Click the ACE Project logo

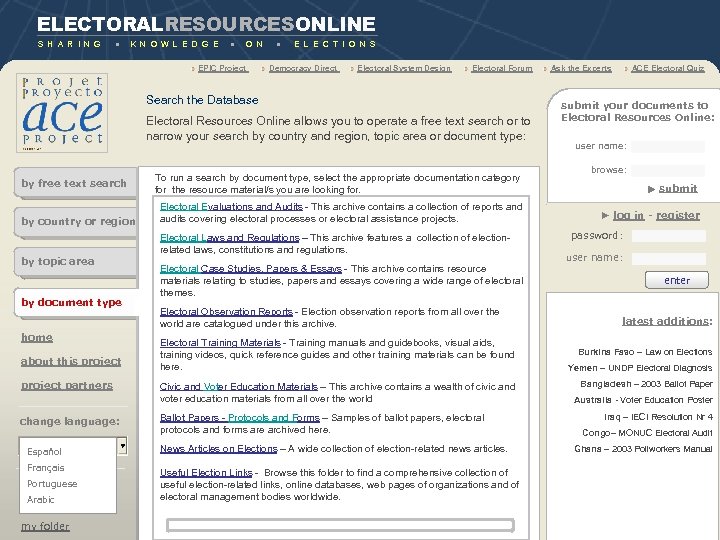tap(62, 112)
